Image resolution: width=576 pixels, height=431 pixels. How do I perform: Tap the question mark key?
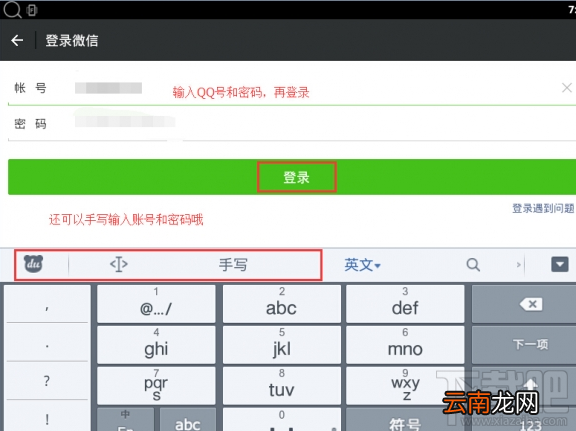[47, 381]
